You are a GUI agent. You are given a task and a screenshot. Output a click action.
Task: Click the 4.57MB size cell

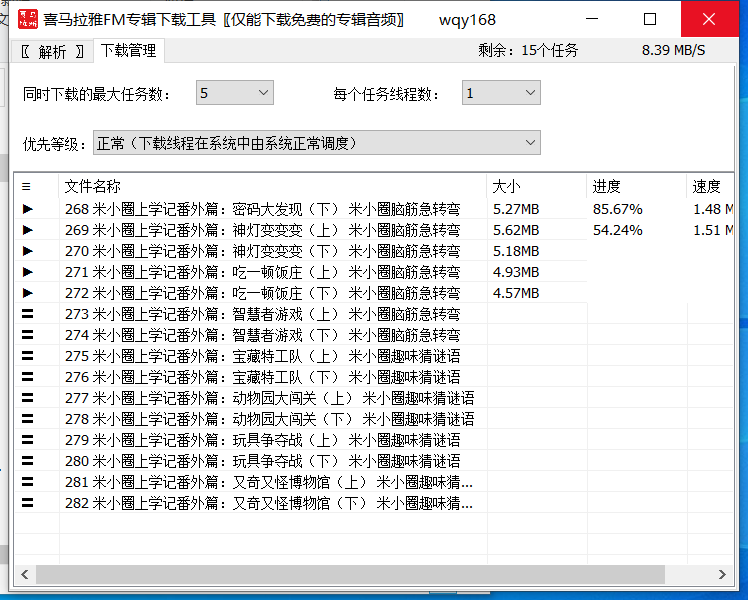[x=516, y=293]
